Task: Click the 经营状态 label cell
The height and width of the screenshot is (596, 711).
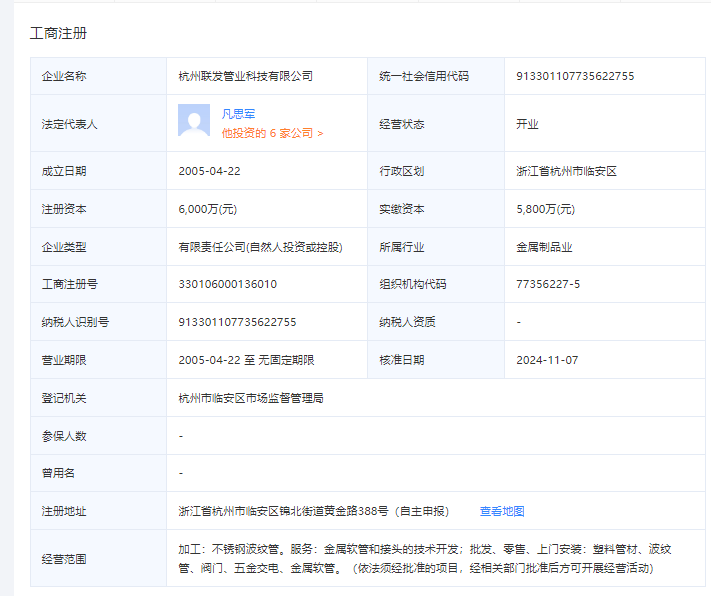Action: pyautogui.click(x=436, y=124)
